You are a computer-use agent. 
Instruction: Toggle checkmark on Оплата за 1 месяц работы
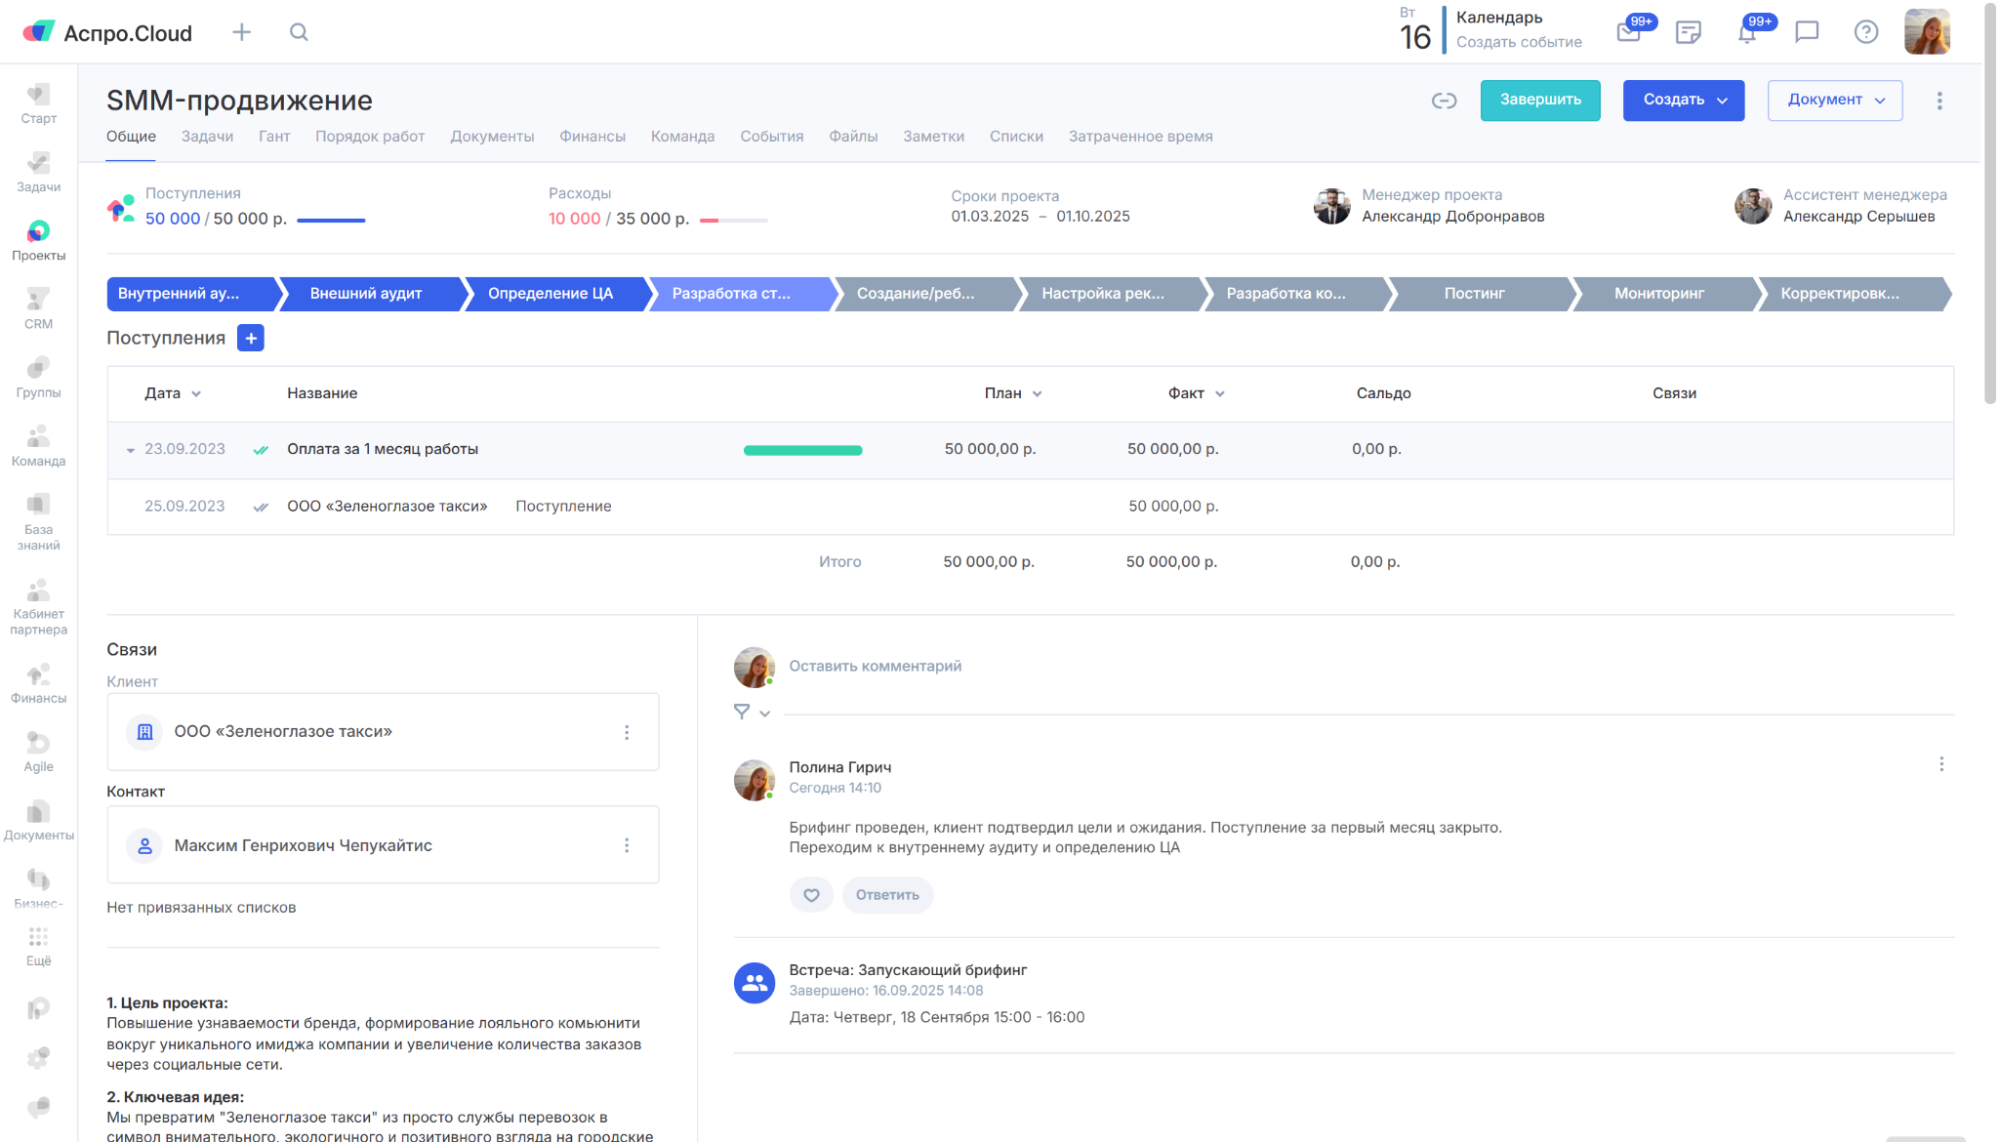261,450
